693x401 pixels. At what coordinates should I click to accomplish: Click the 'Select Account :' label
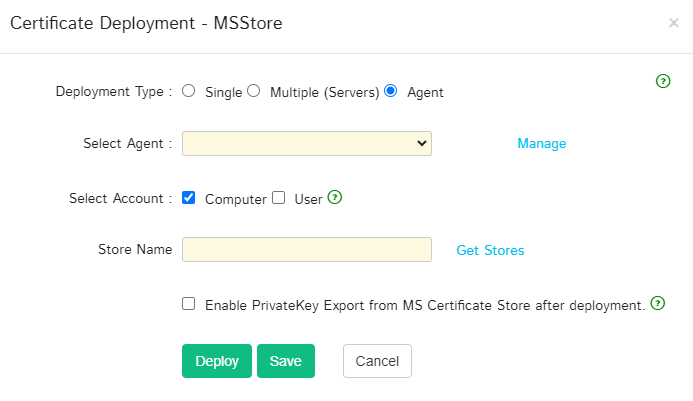[121, 198]
